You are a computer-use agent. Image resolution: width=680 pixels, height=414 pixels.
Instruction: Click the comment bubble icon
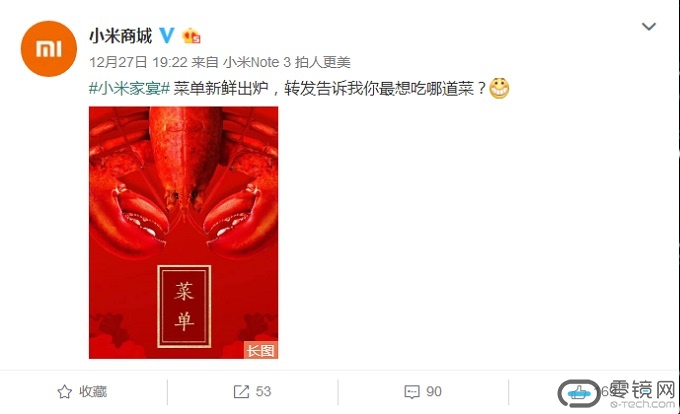point(412,391)
